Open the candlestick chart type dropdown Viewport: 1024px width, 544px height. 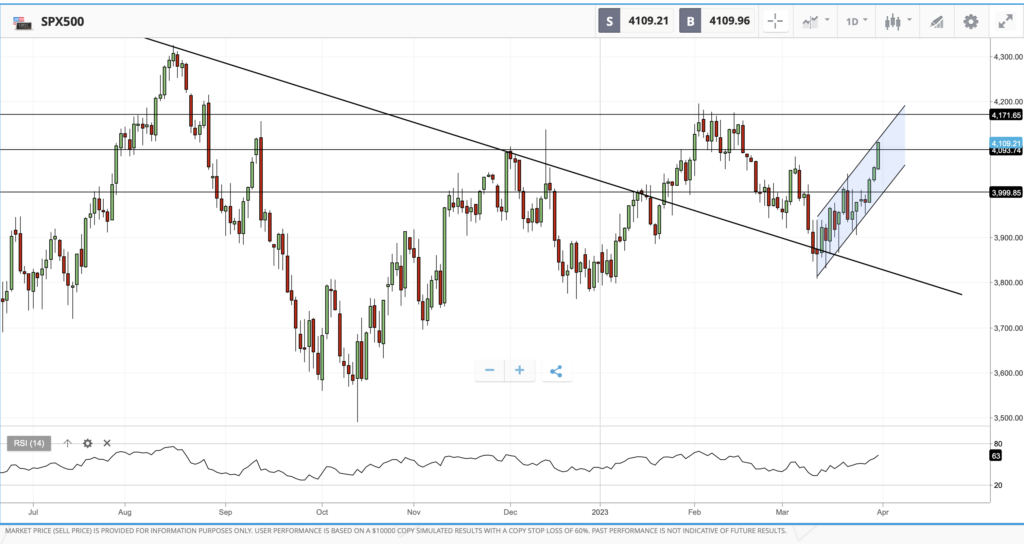pos(896,20)
